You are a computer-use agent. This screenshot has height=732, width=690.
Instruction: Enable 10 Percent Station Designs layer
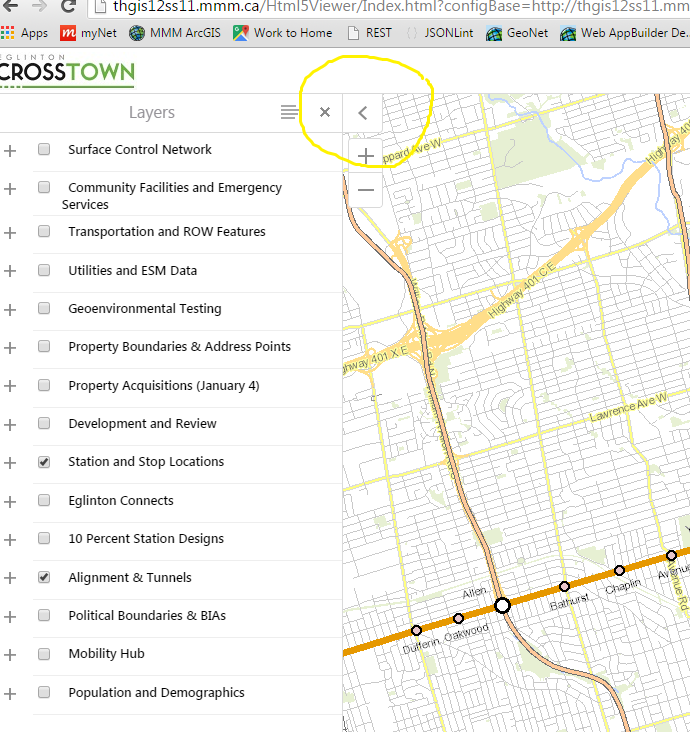point(44,538)
